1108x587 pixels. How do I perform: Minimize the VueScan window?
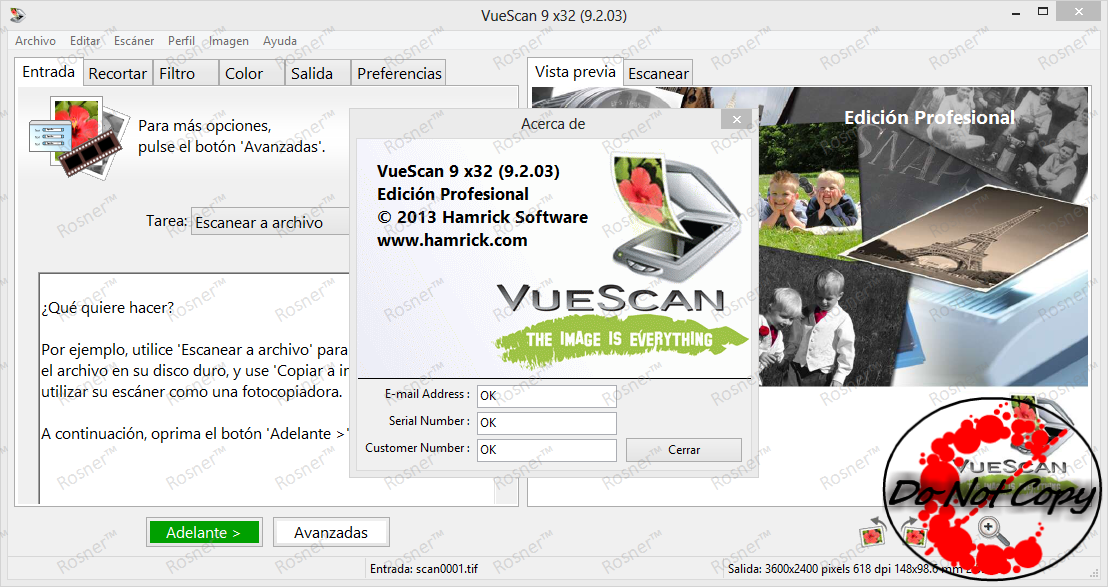pos(1015,13)
